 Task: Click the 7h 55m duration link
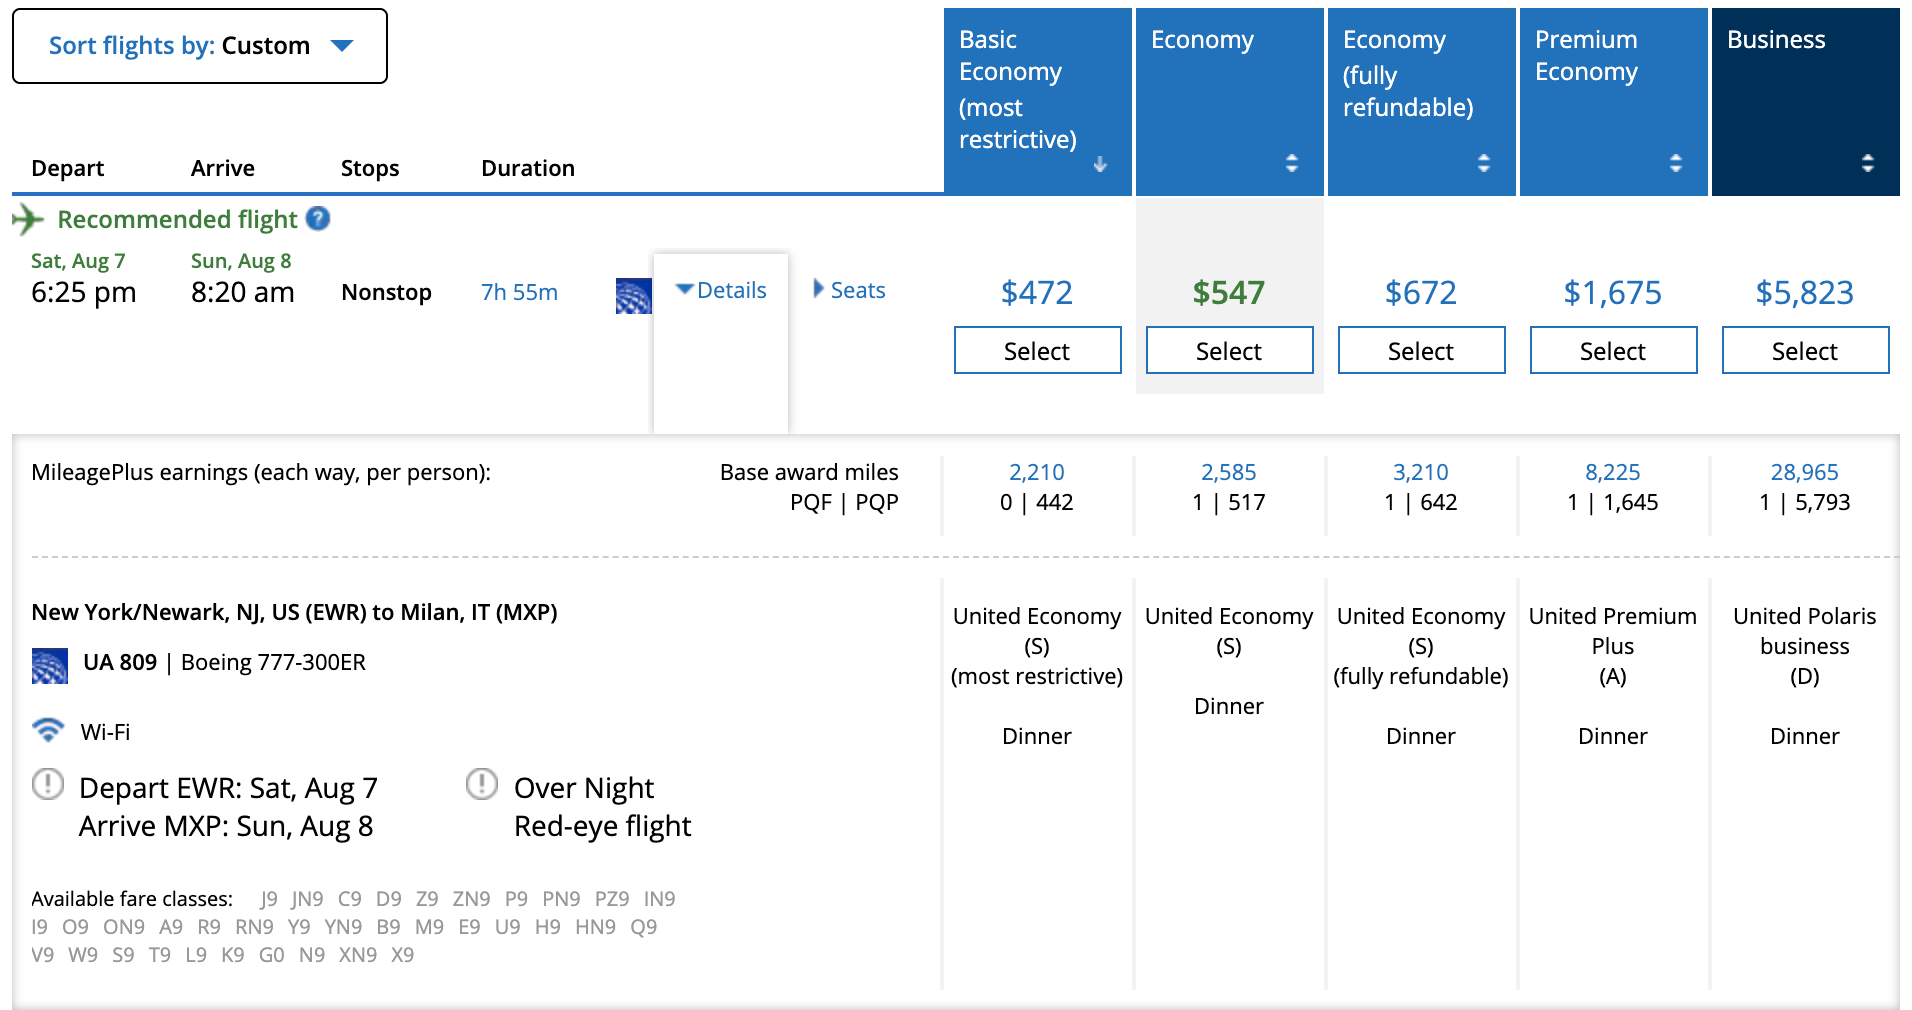519,292
